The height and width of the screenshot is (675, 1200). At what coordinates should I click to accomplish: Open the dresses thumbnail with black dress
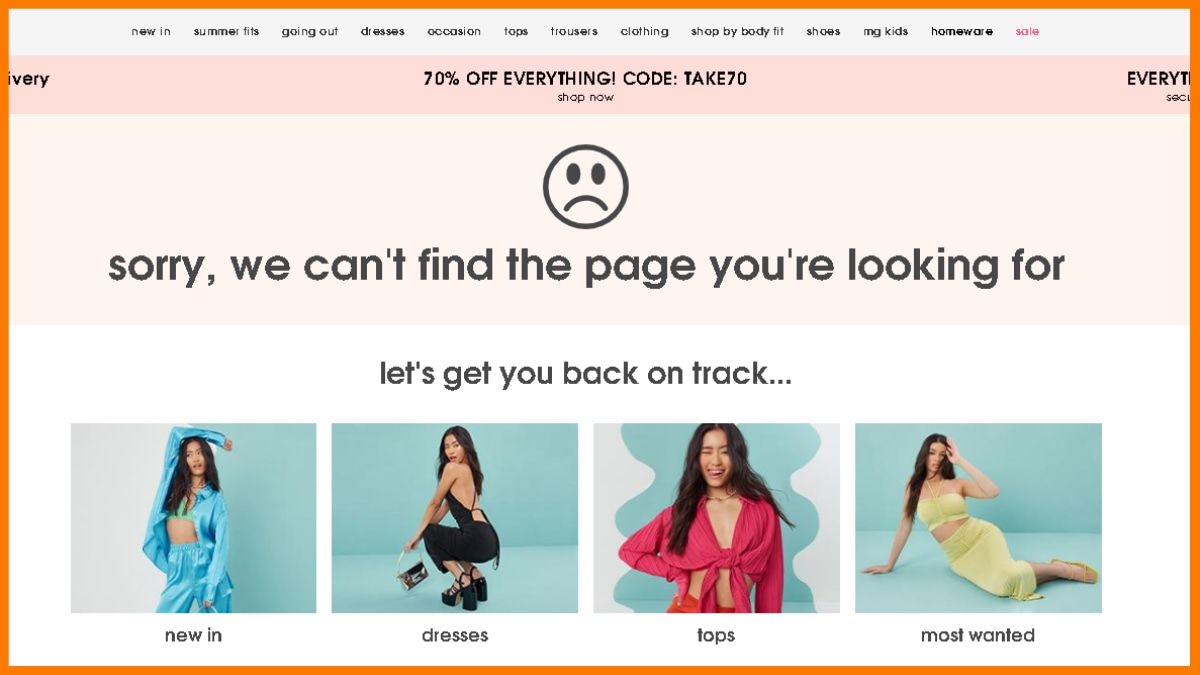[x=455, y=518]
